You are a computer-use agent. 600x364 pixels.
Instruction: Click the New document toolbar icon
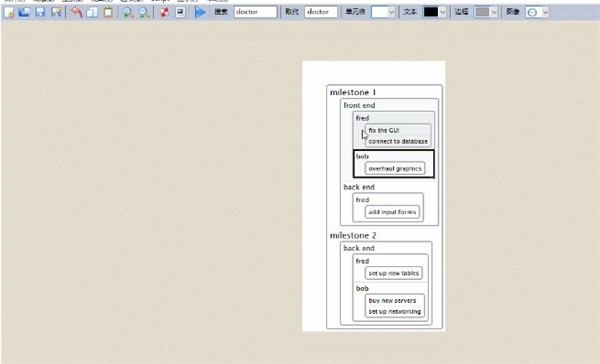click(x=9, y=12)
